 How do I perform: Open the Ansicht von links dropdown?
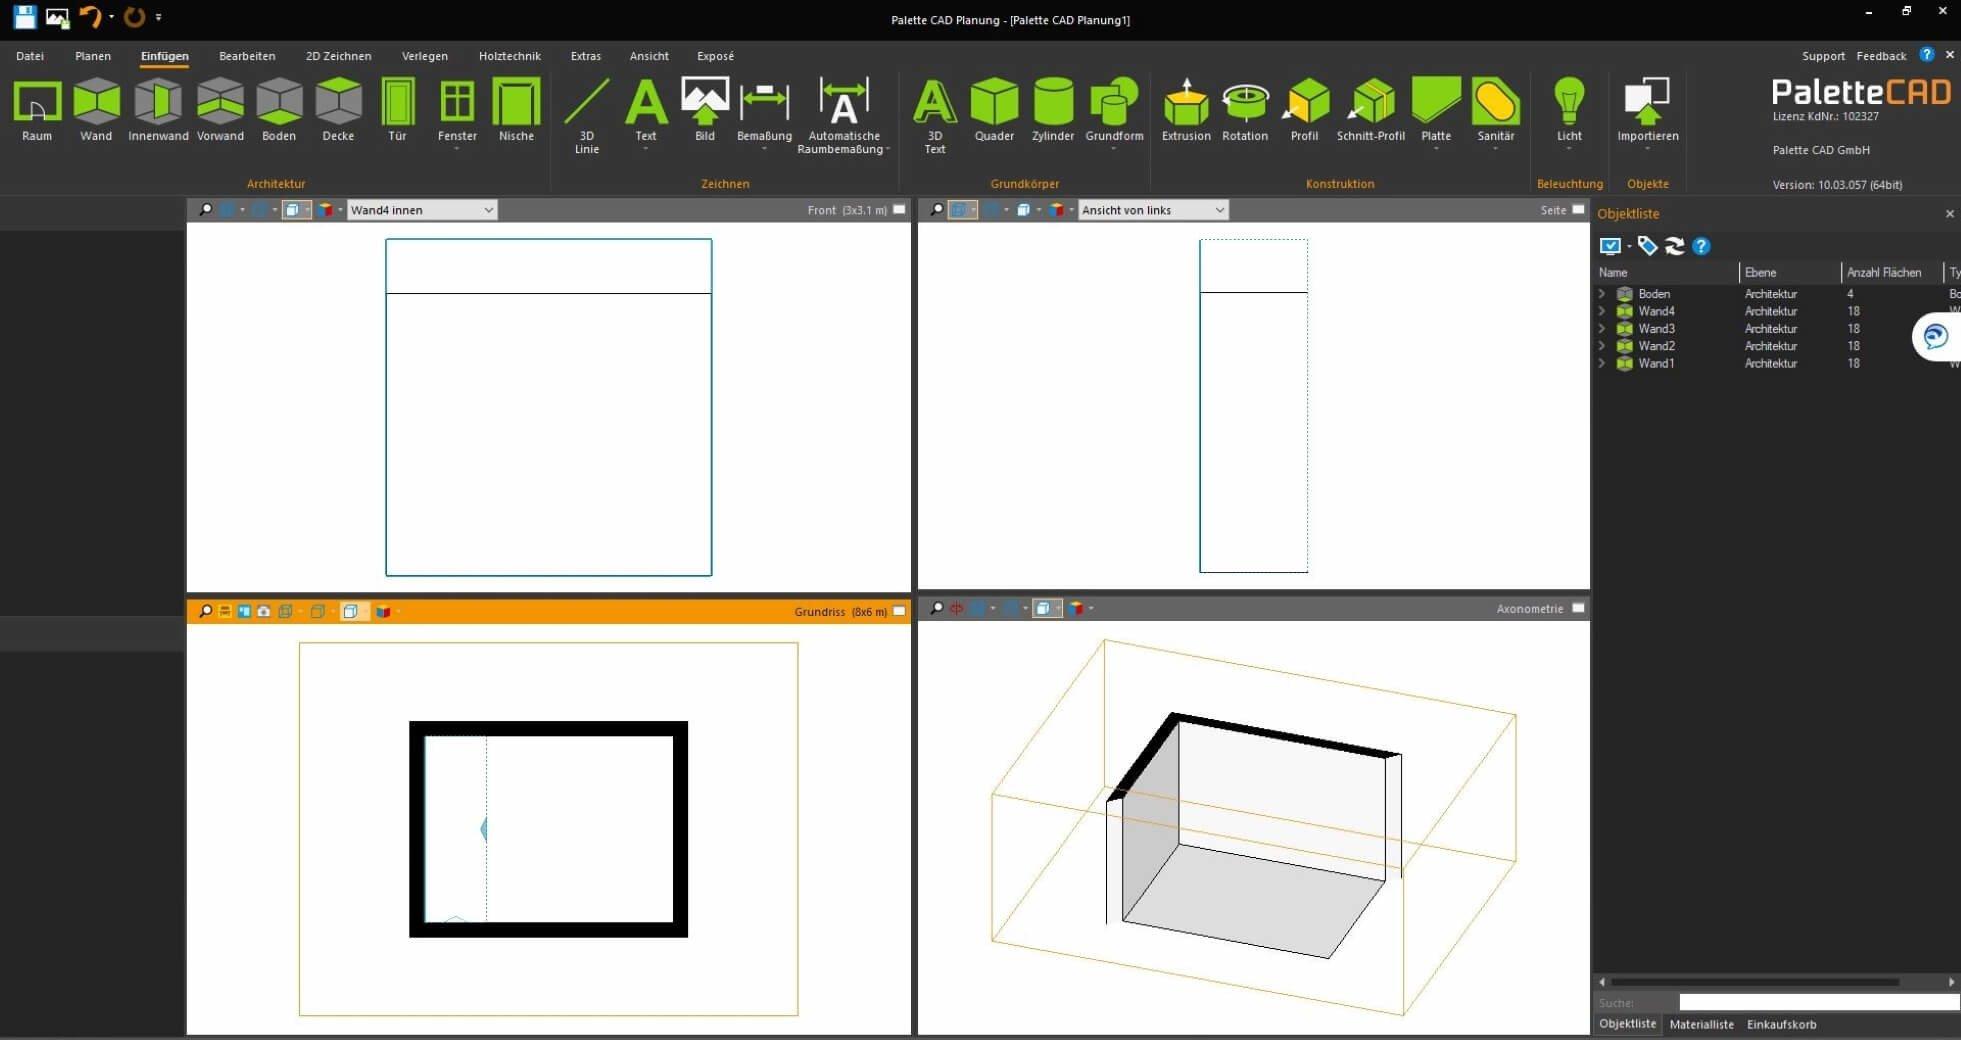[x=1218, y=210]
